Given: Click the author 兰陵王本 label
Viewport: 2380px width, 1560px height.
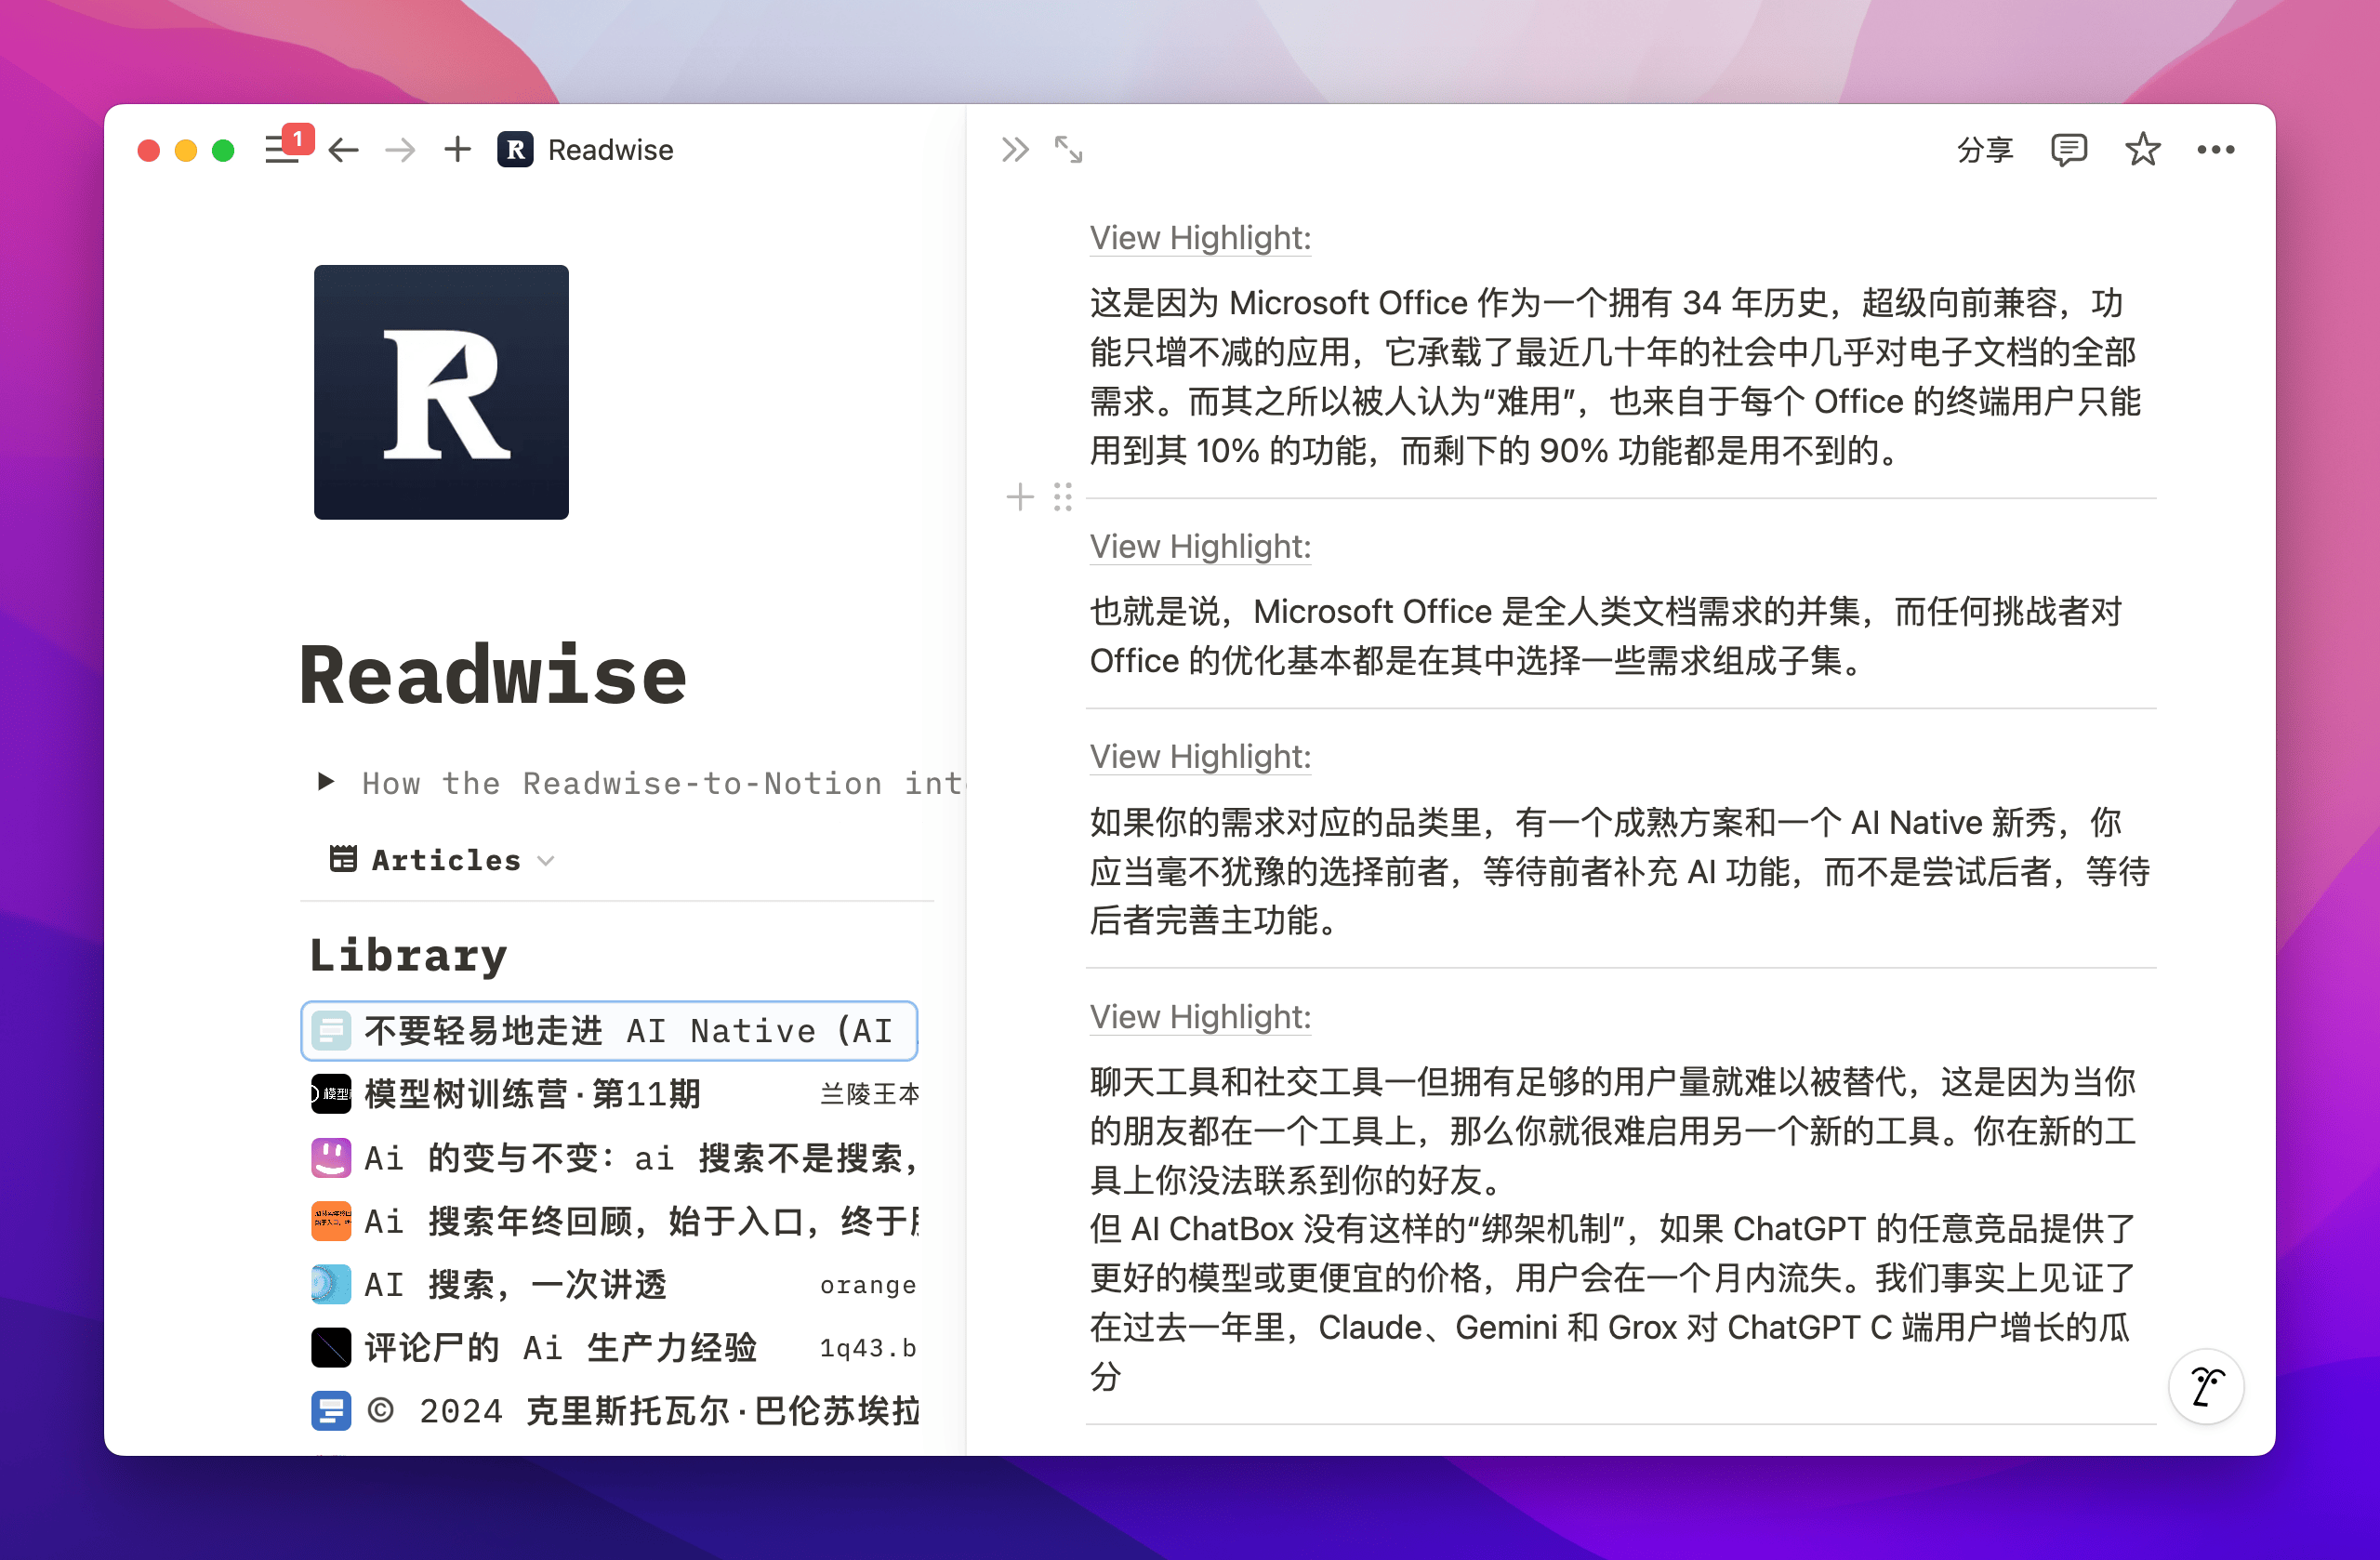Looking at the screenshot, I should coord(869,1094).
